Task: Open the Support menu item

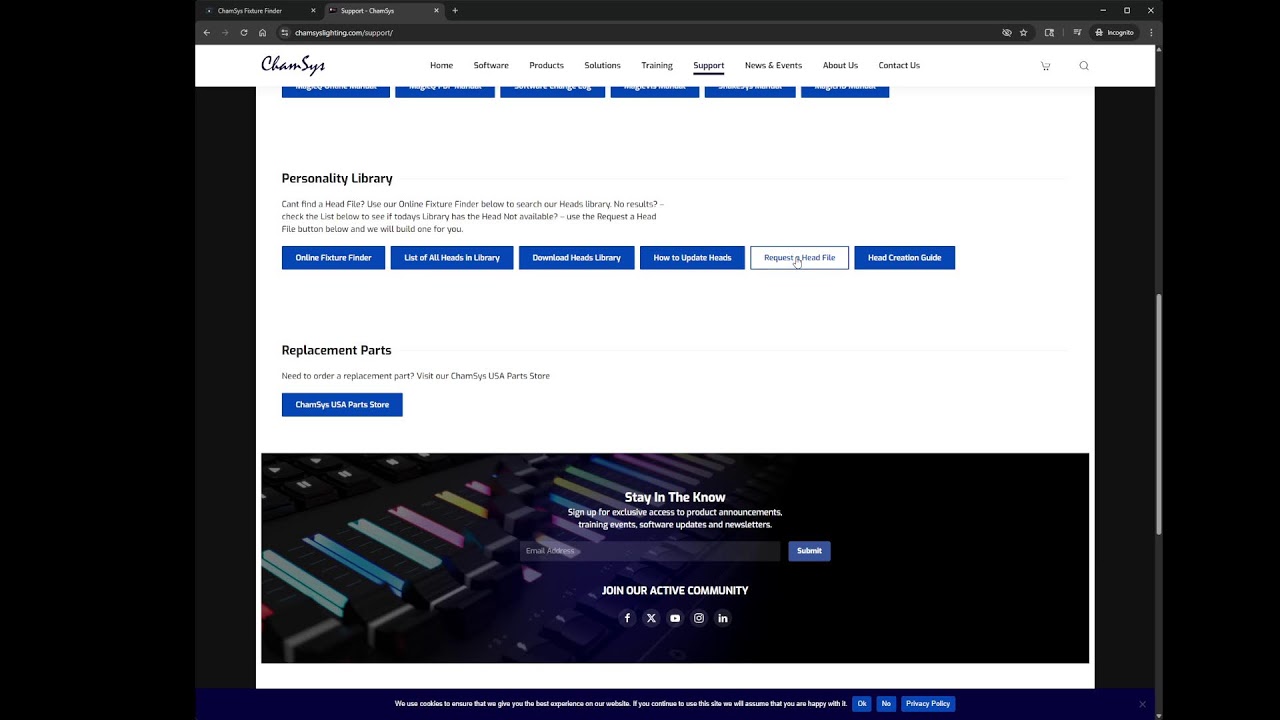Action: pyautogui.click(x=709, y=66)
